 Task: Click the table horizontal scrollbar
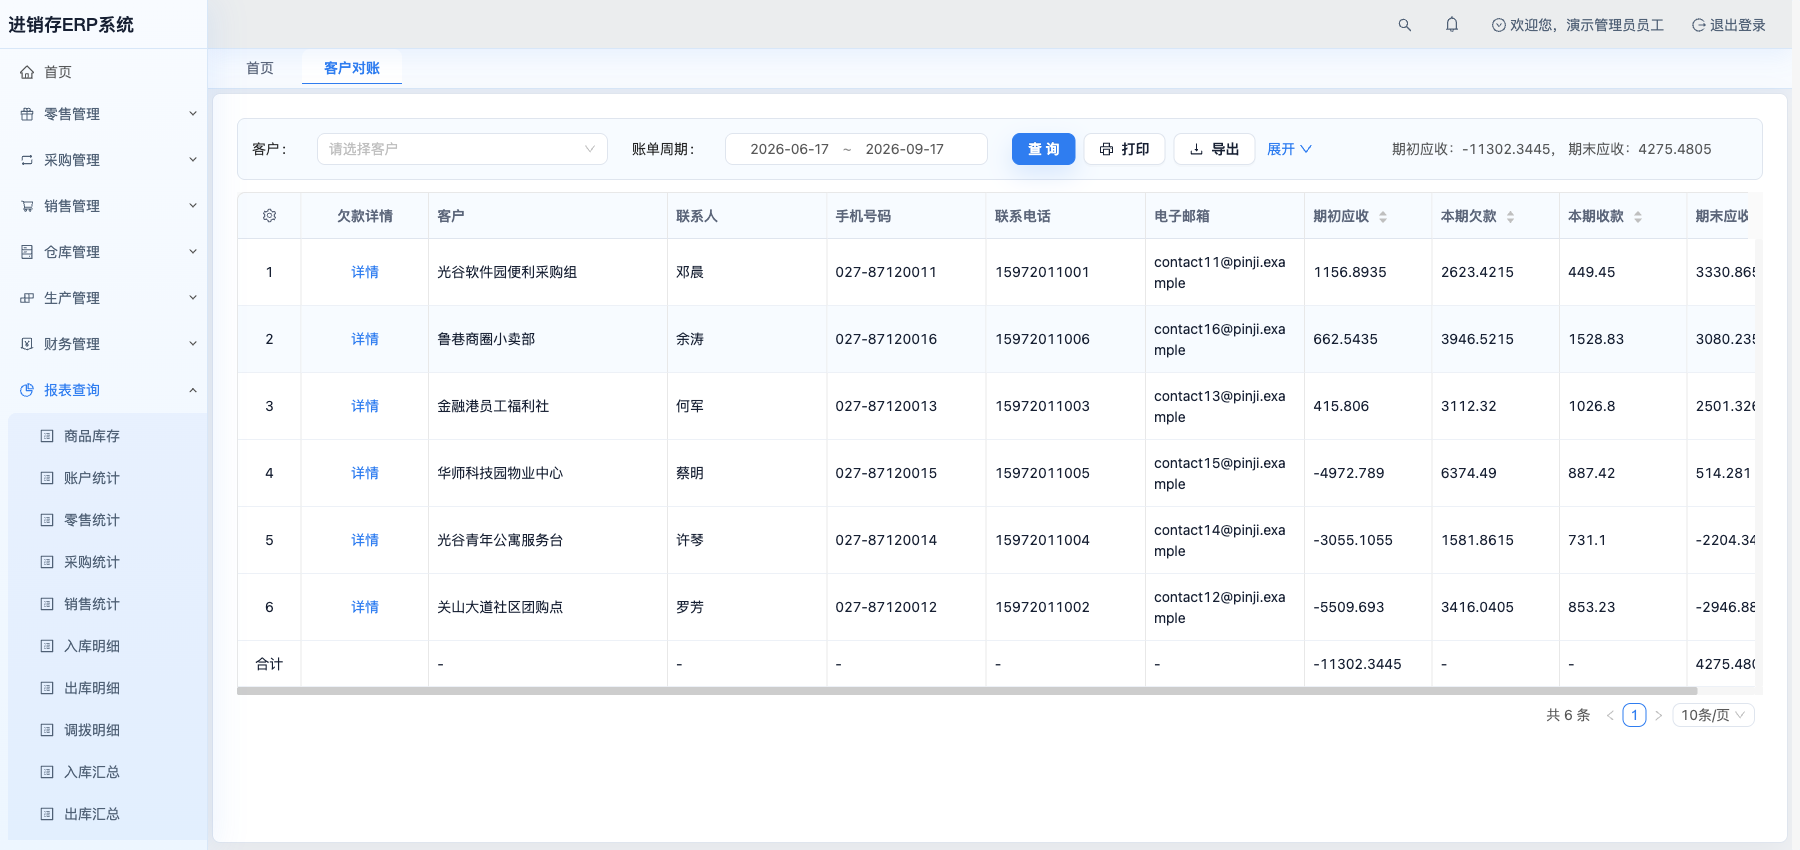click(x=967, y=691)
